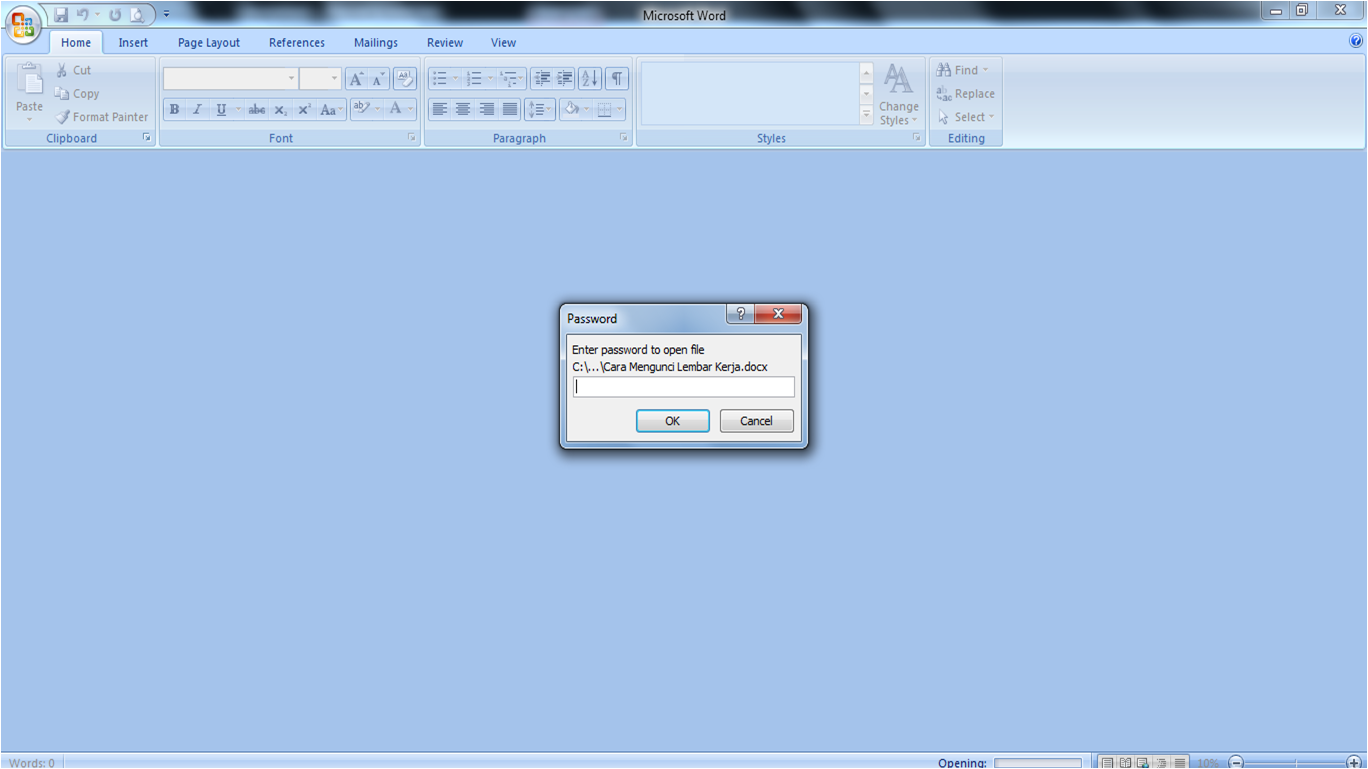
Task: Toggle Underline formatting
Action: [x=221, y=109]
